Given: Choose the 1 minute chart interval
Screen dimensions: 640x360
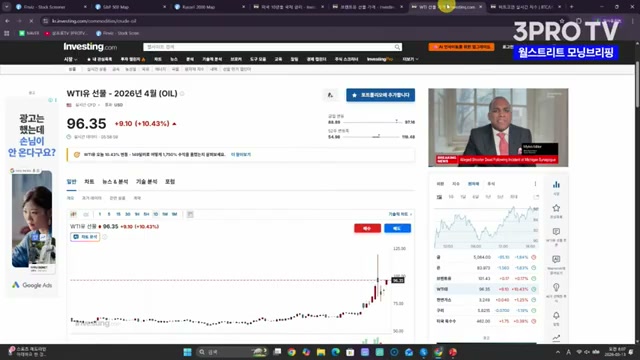Looking at the screenshot, I should (100, 214).
